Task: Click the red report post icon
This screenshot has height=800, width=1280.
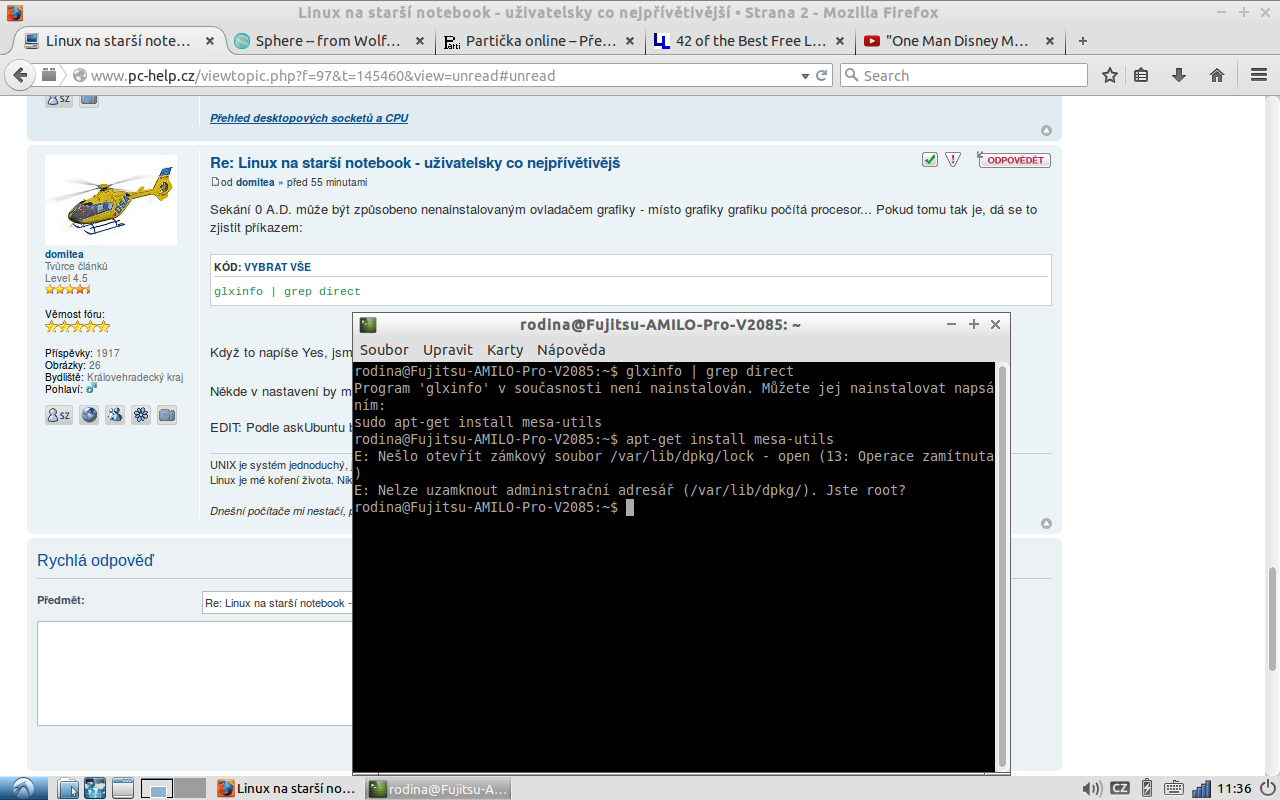Action: pyautogui.click(x=952, y=160)
